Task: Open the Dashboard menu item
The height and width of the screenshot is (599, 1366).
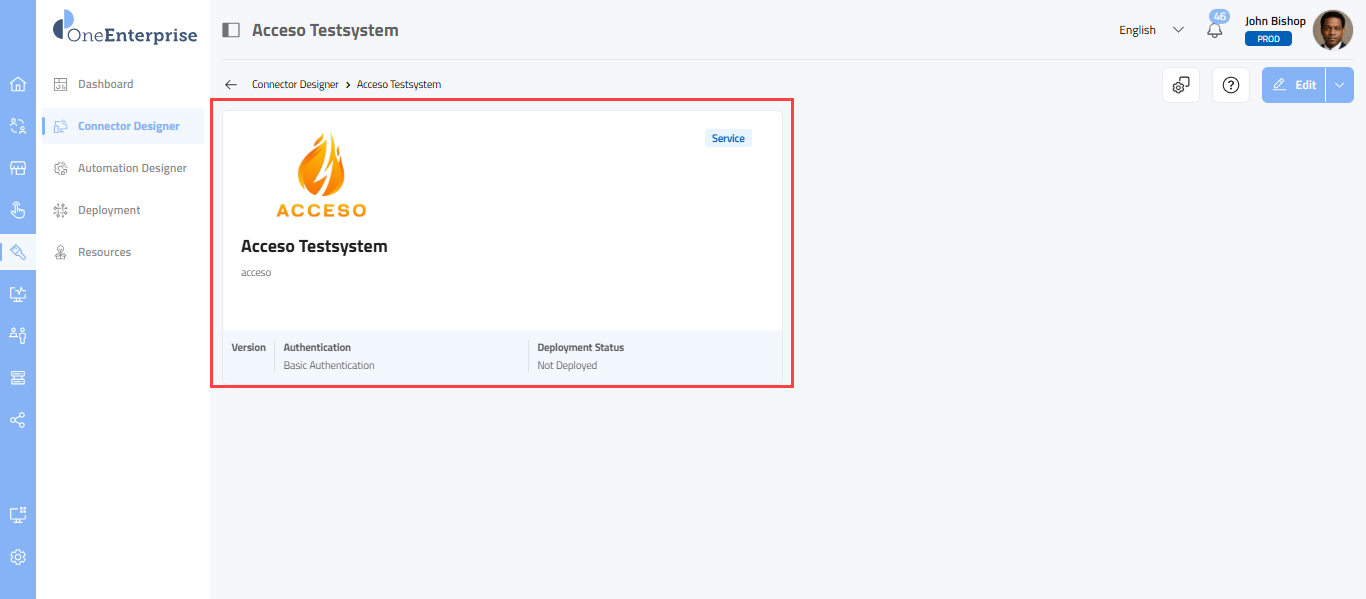Action: pyautogui.click(x=105, y=84)
